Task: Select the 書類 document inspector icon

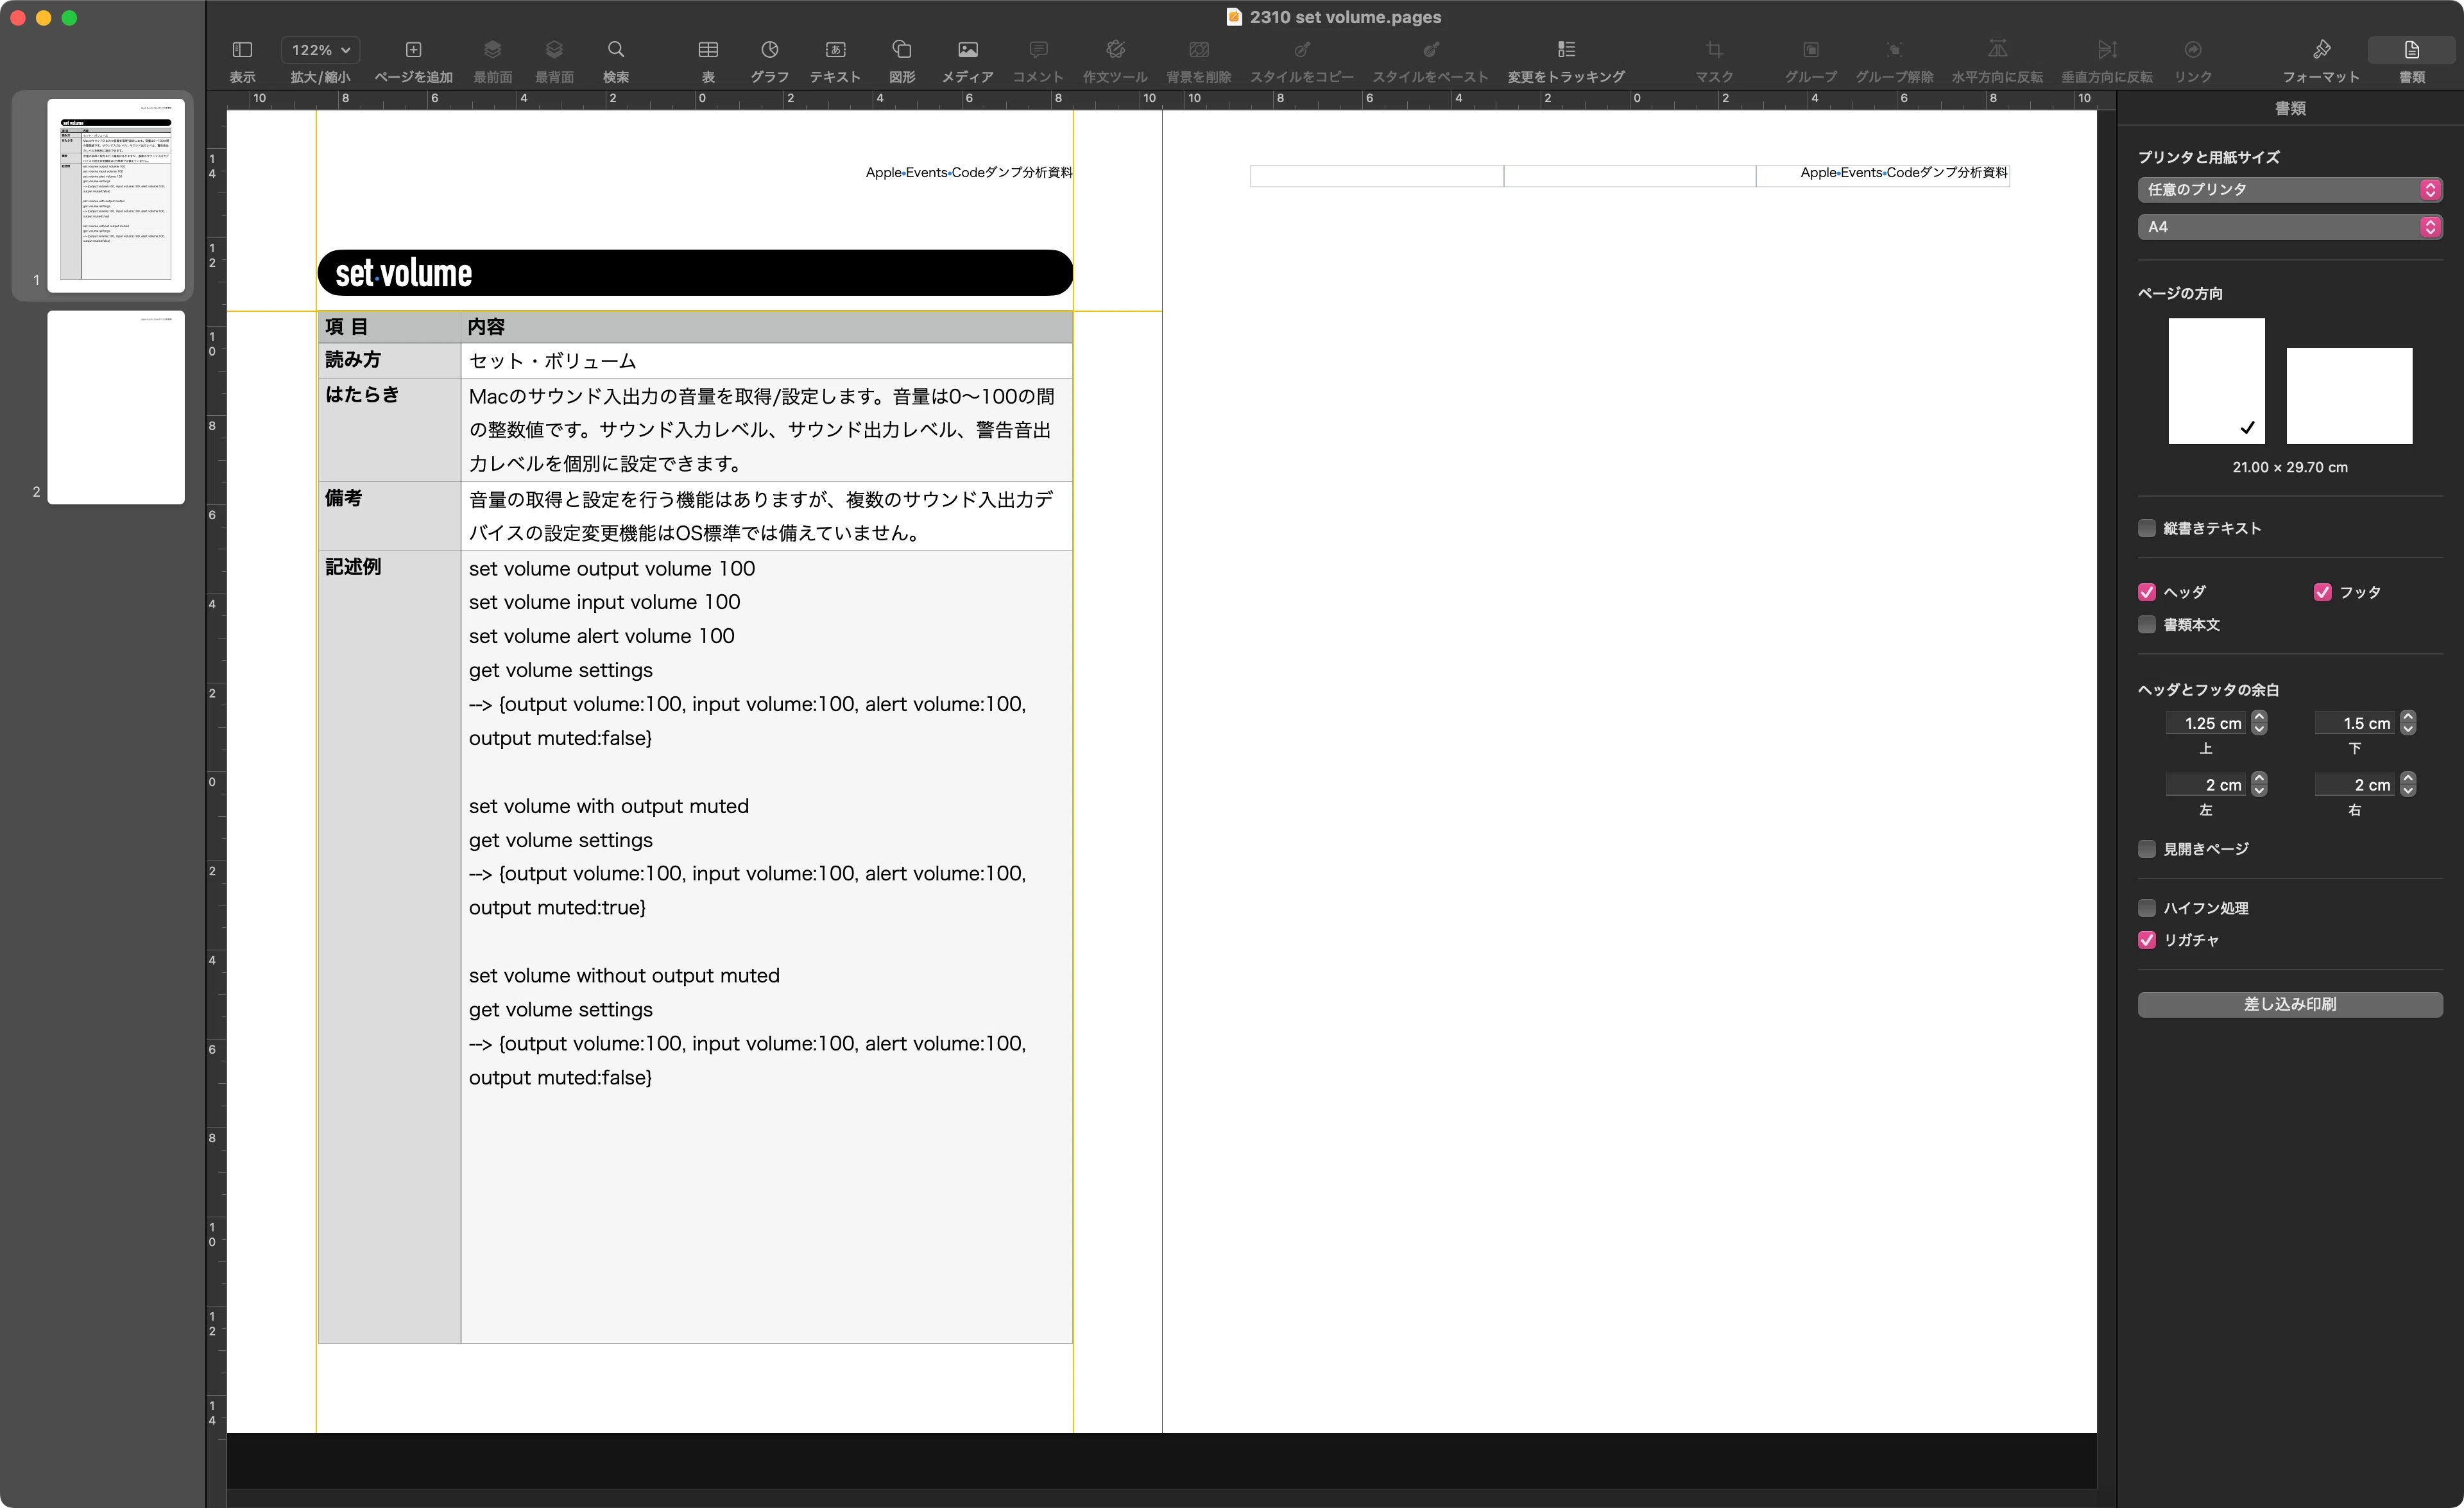Action: [x=2411, y=50]
